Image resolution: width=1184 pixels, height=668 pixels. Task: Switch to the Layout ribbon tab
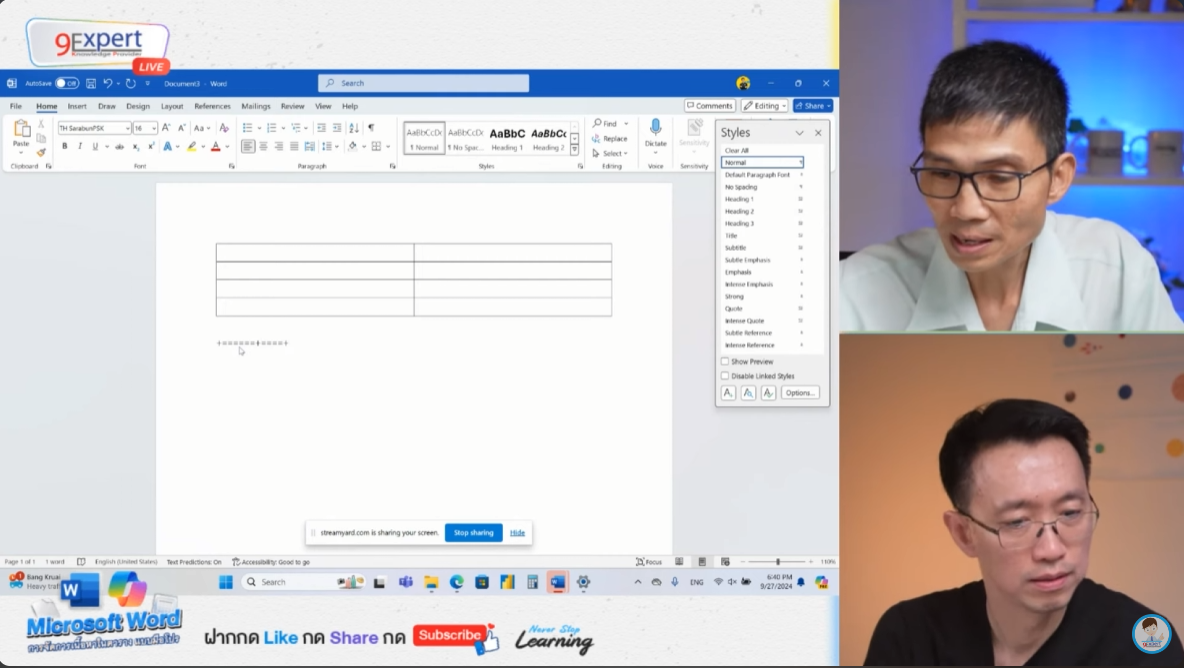point(172,106)
